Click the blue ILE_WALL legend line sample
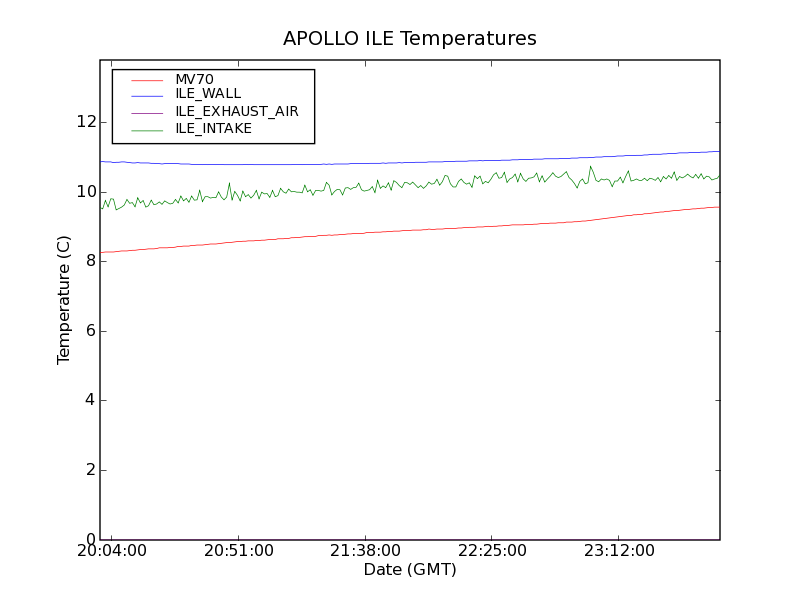This screenshot has width=800, height=600. tap(147, 95)
